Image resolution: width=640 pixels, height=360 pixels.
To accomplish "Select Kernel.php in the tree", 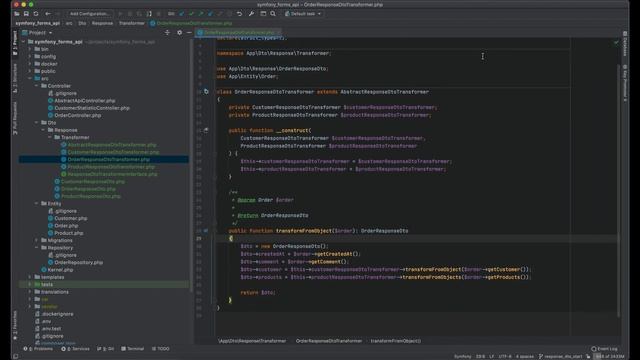I will click(x=60, y=270).
